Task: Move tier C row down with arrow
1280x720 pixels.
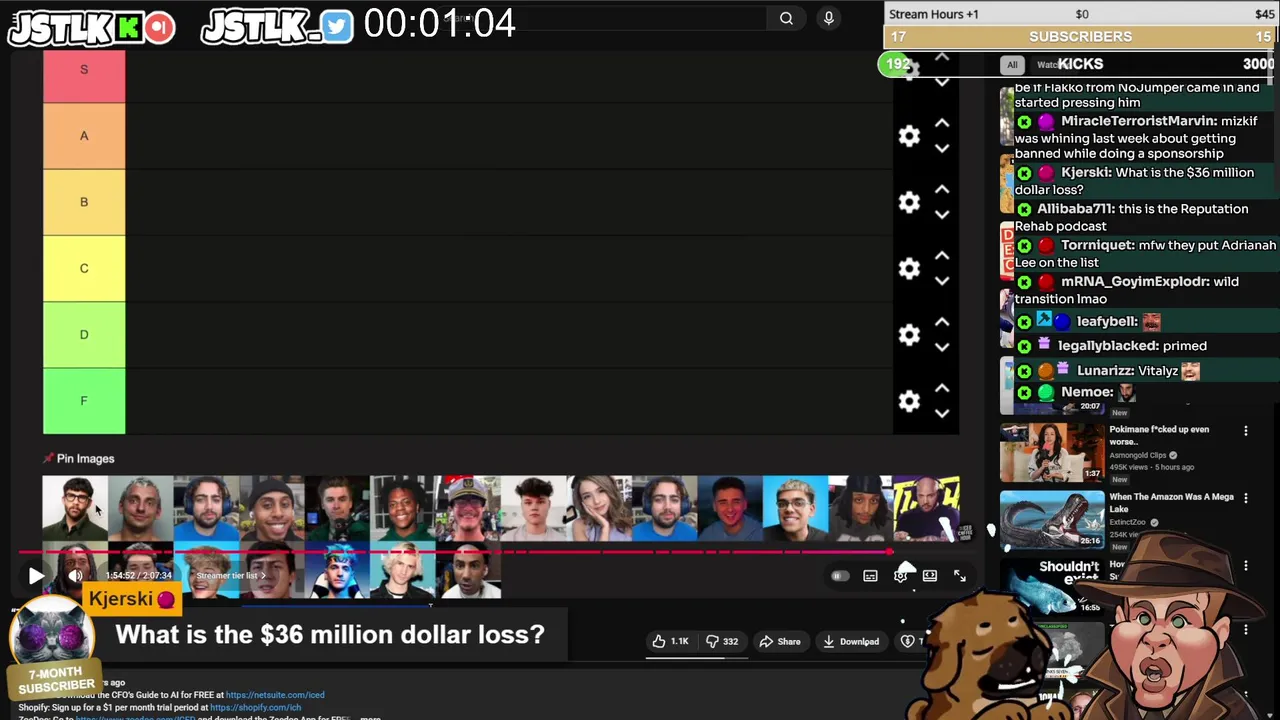Action: tap(941, 280)
